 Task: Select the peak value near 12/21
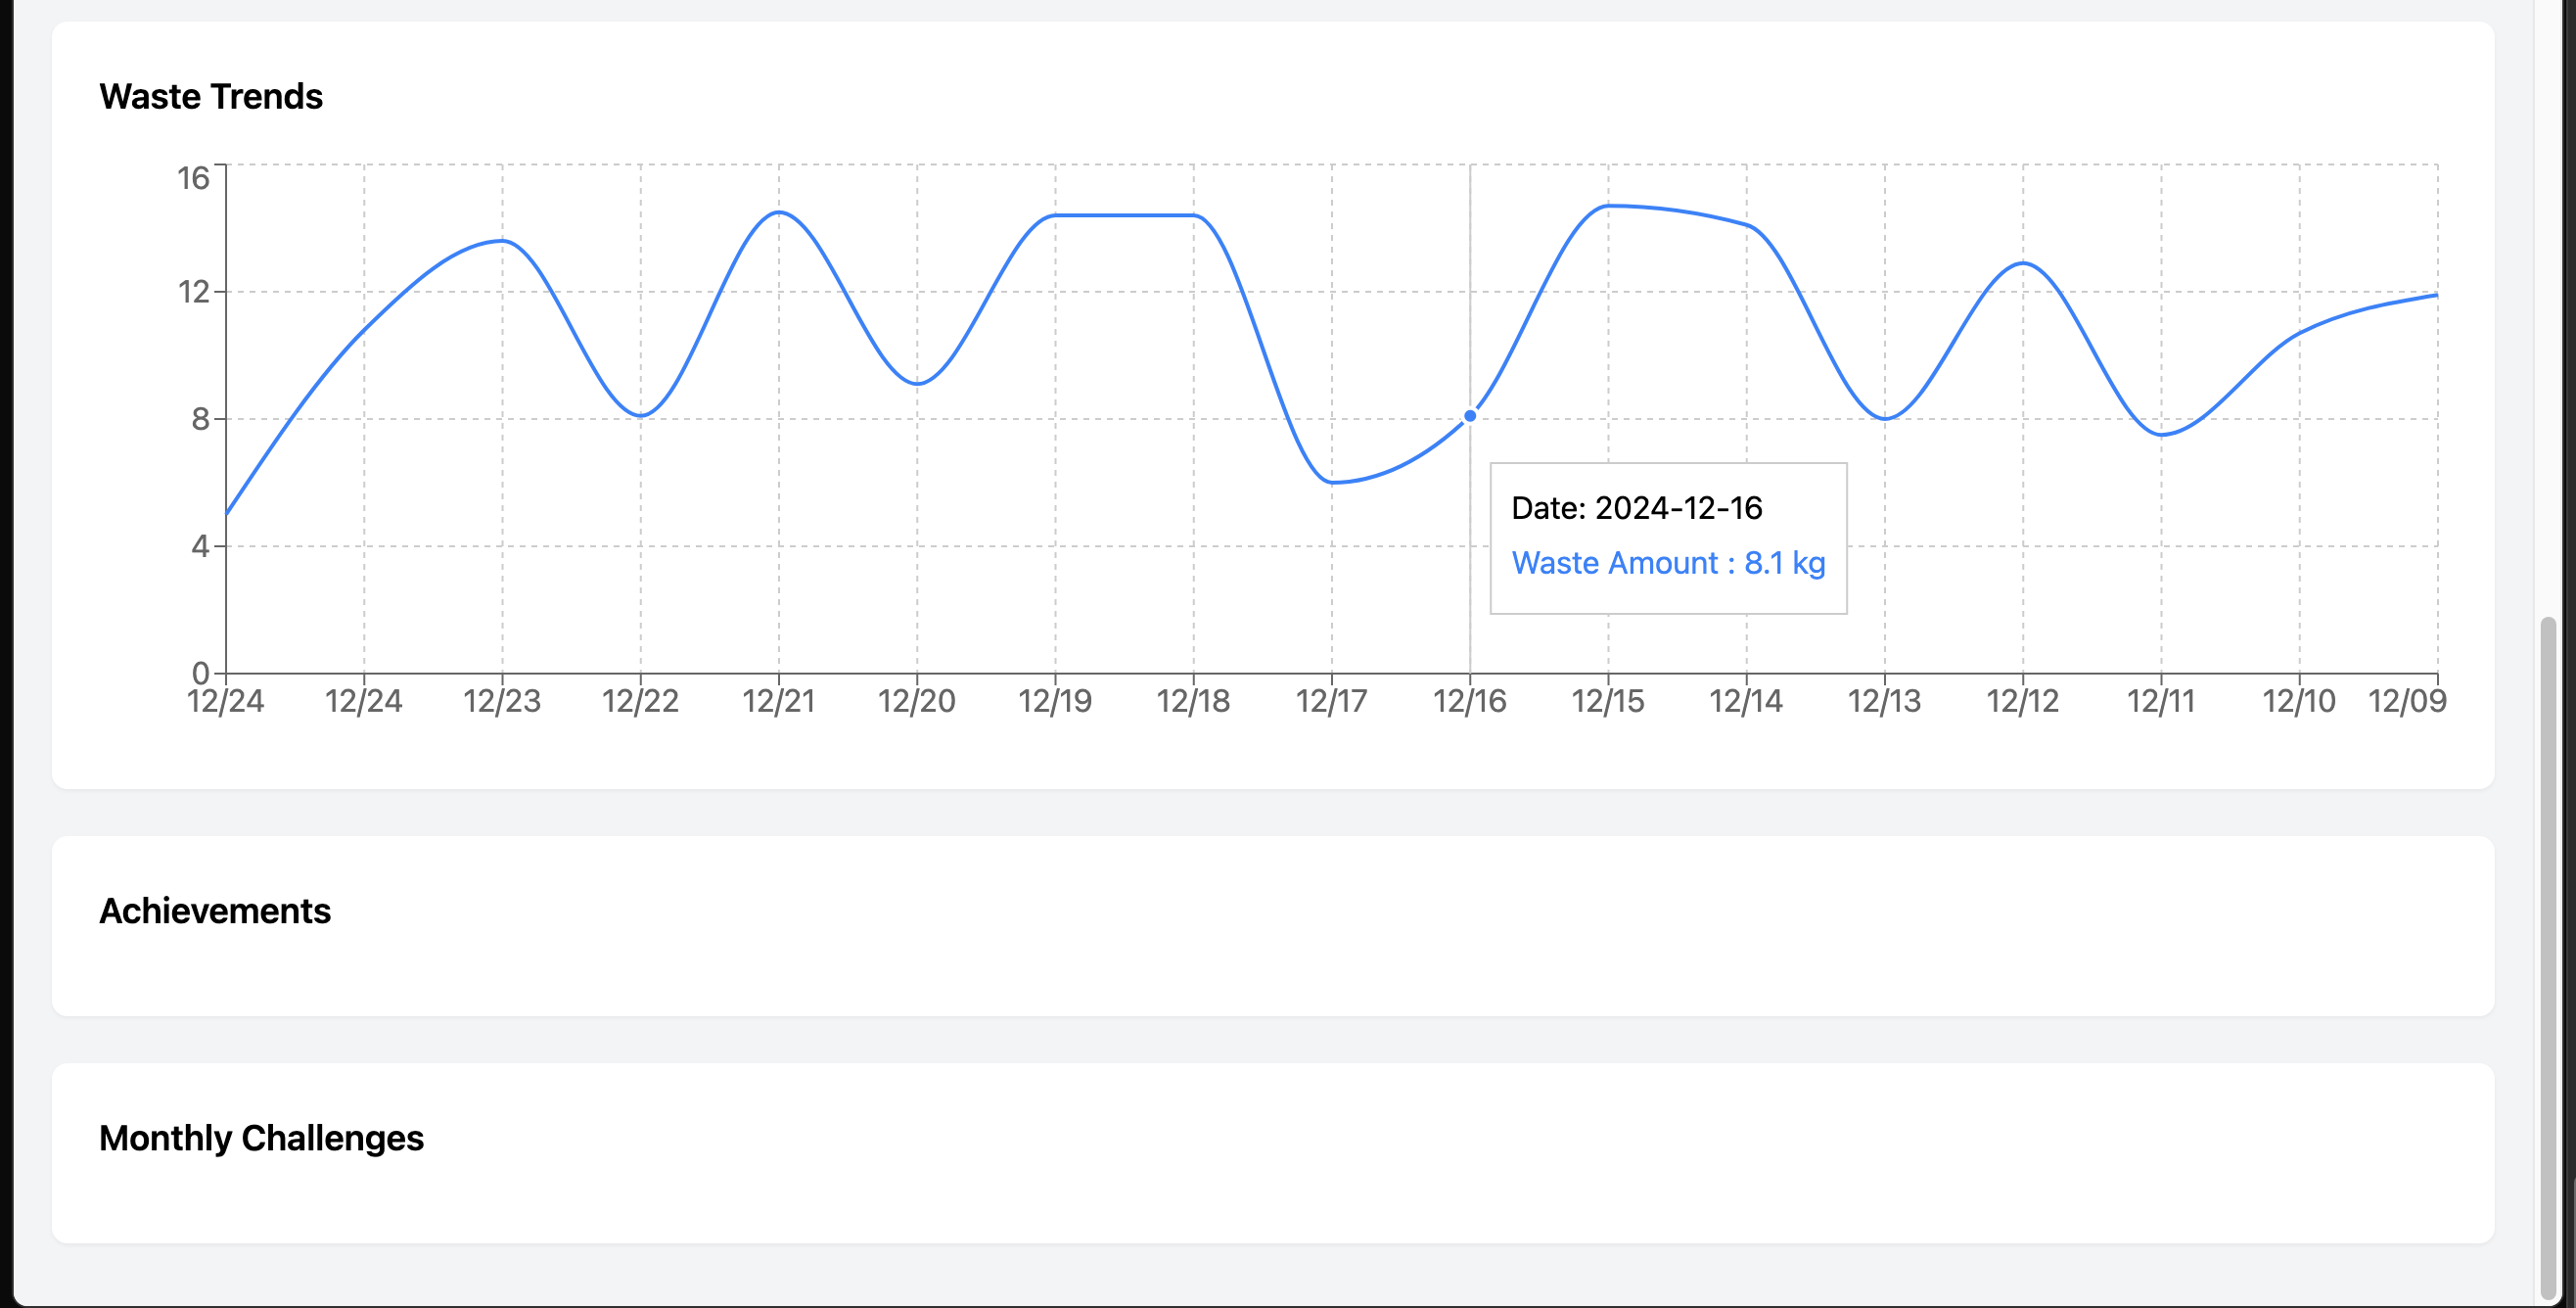click(x=778, y=212)
